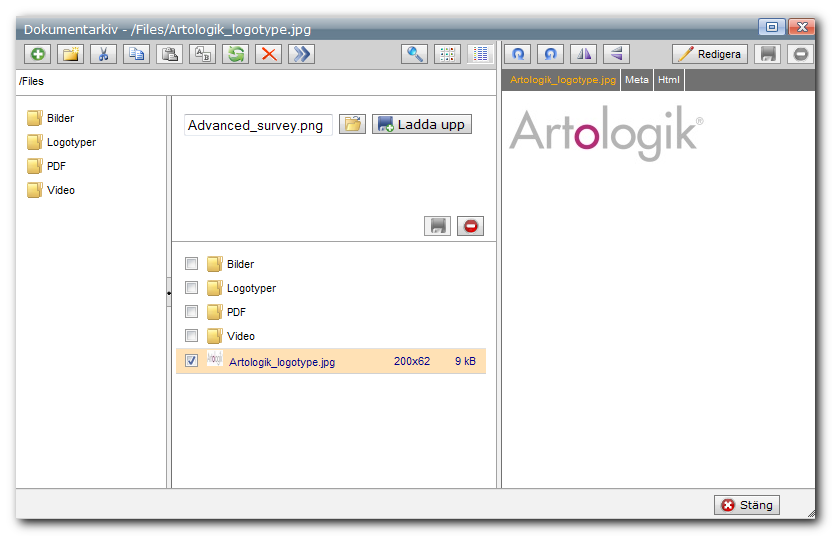Uncheck the Artologik_logotype.jpg checkbox
832x536 pixels.
[192, 361]
